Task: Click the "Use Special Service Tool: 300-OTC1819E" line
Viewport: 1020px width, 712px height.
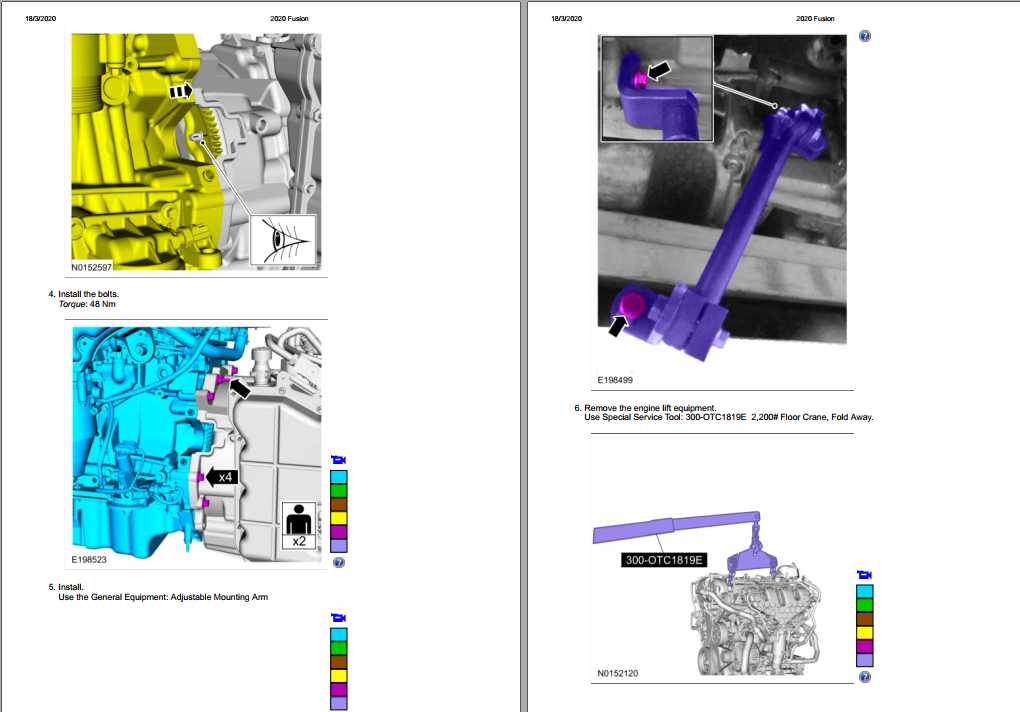Action: pyautogui.click(x=729, y=417)
